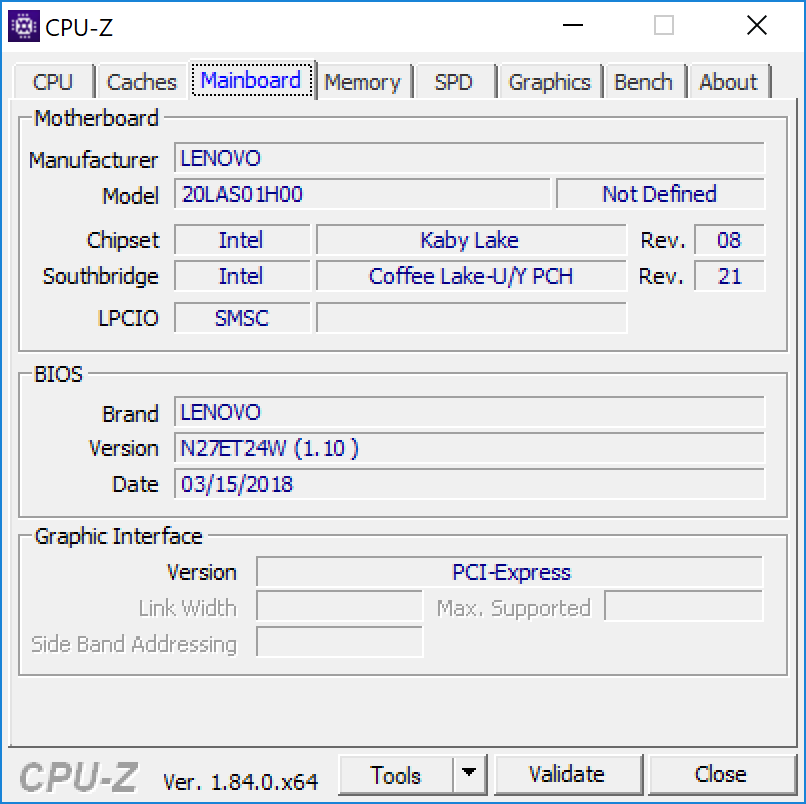The image size is (806, 804).
Task: Click the Southbridge vendor field 'Intel'
Action: click(242, 276)
